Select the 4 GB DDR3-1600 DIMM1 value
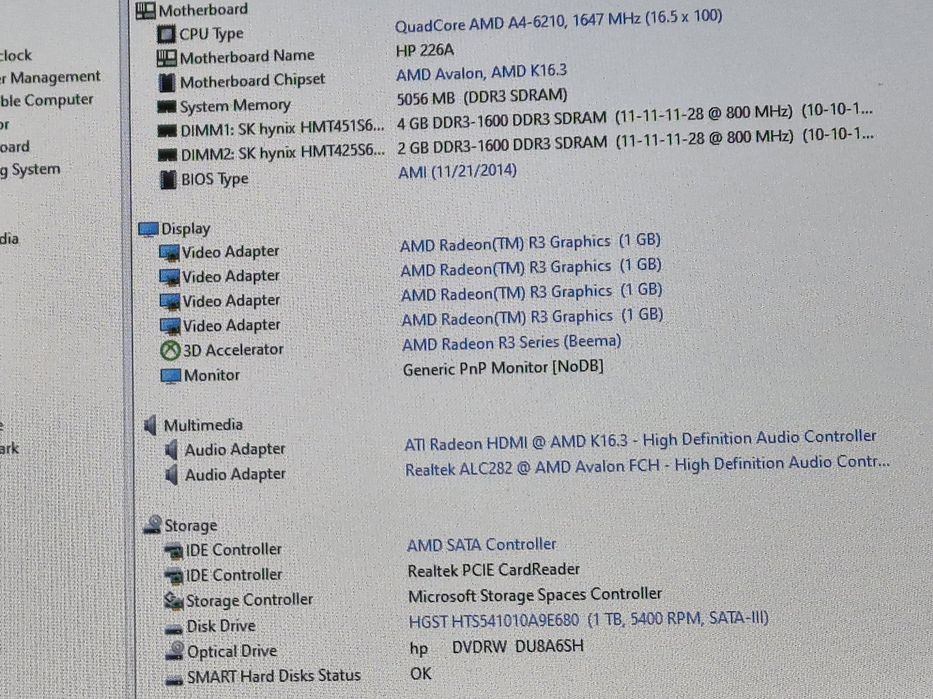Screen dimensions: 933x699 pos(634,115)
